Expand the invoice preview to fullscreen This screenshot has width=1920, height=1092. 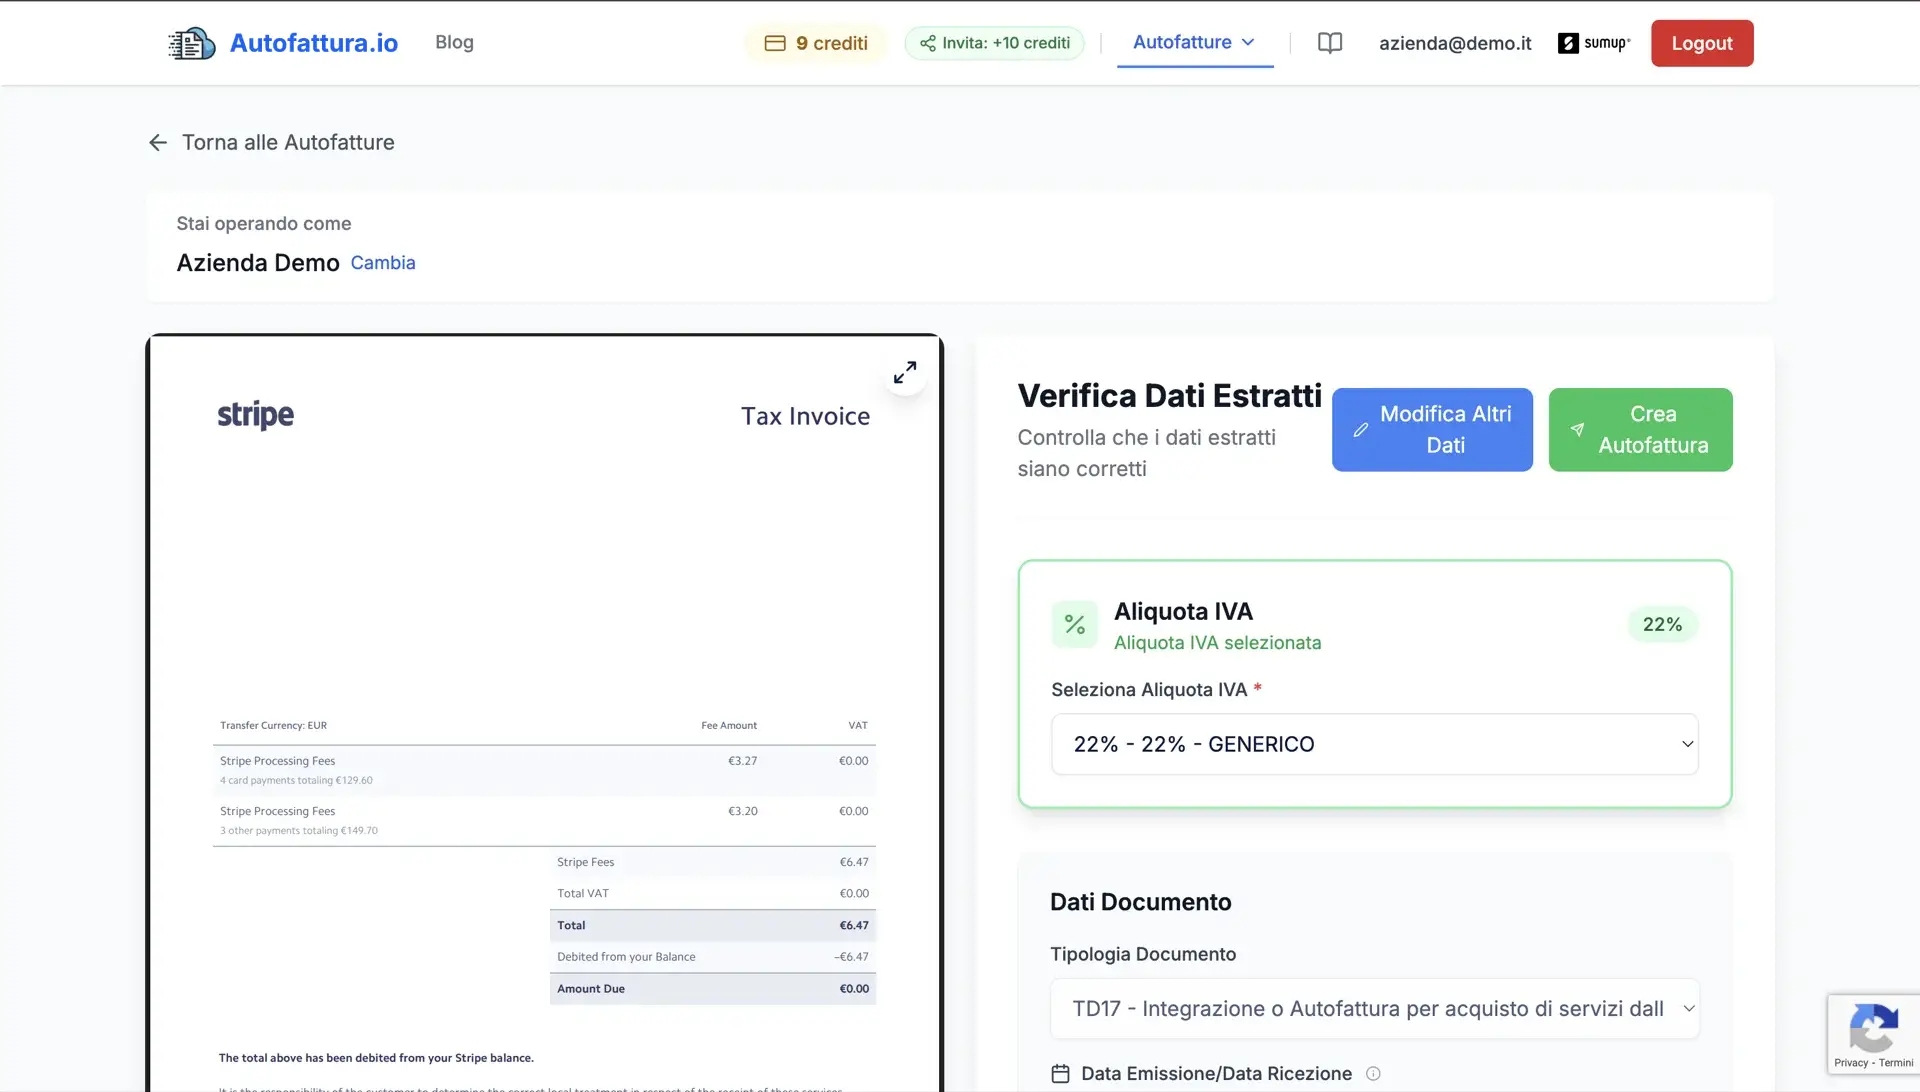[x=905, y=373]
